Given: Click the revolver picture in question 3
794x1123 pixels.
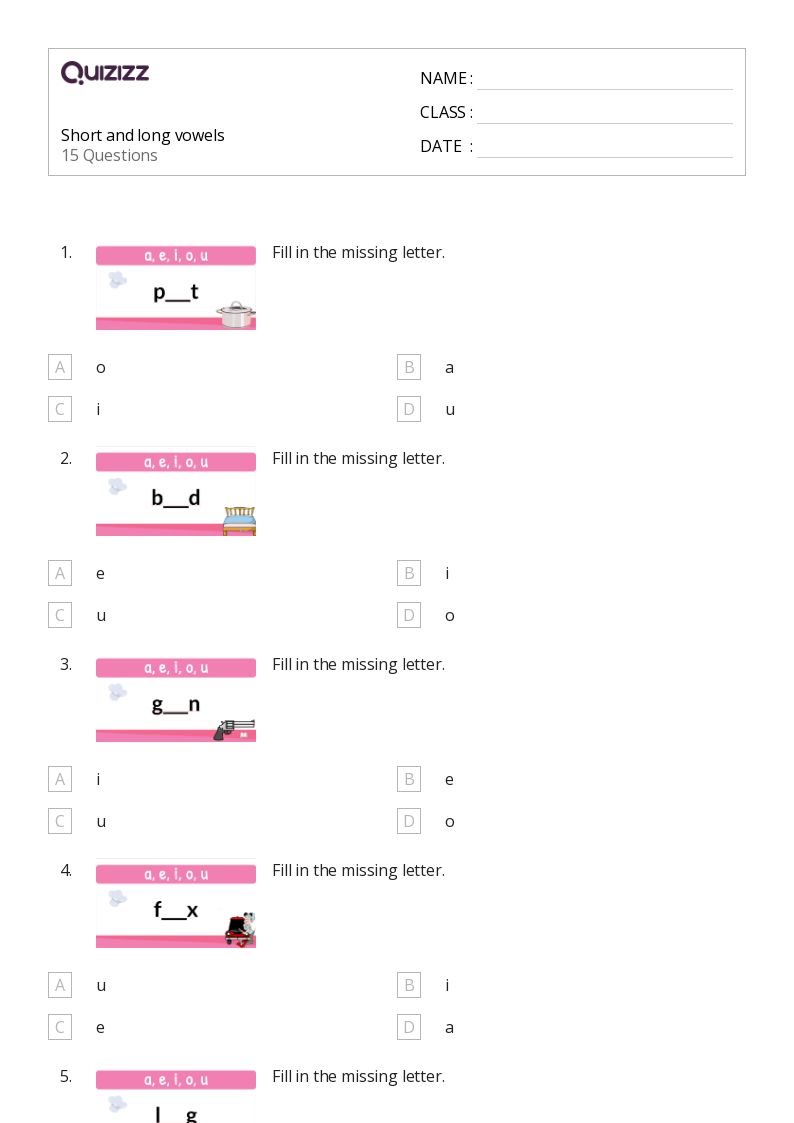Looking at the screenshot, I should click(234, 730).
